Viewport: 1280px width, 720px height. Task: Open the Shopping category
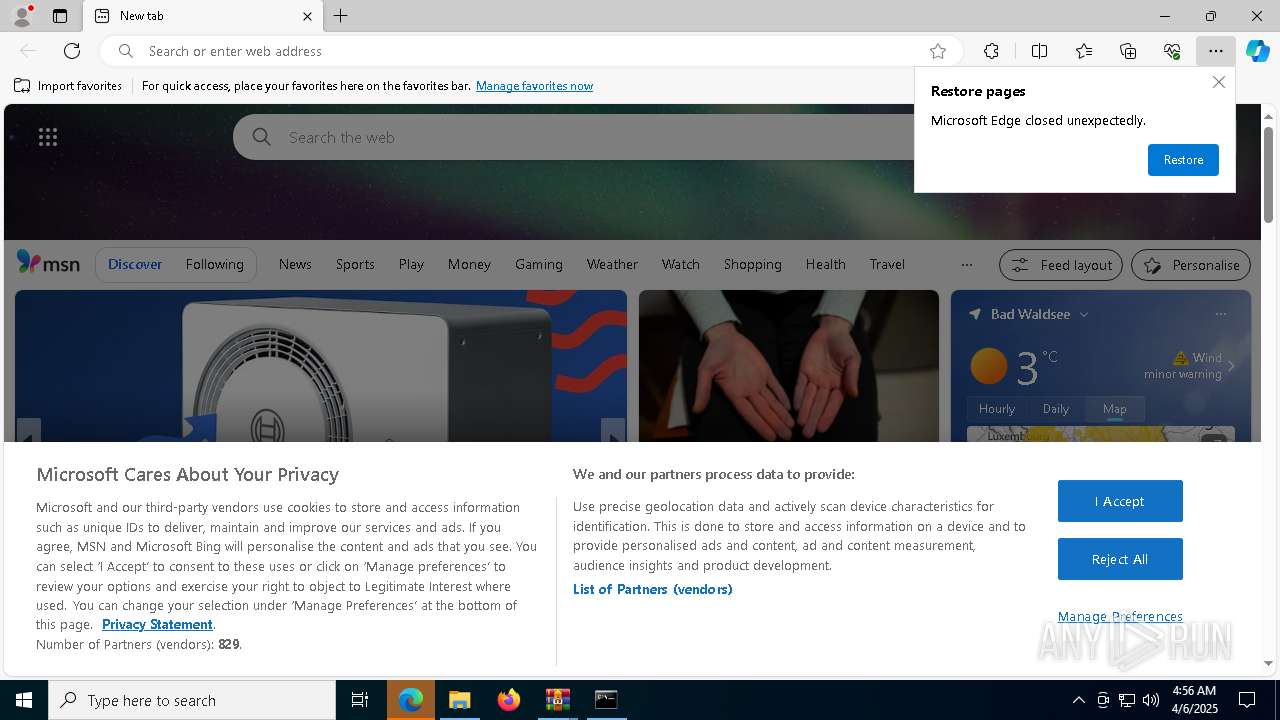(752, 264)
